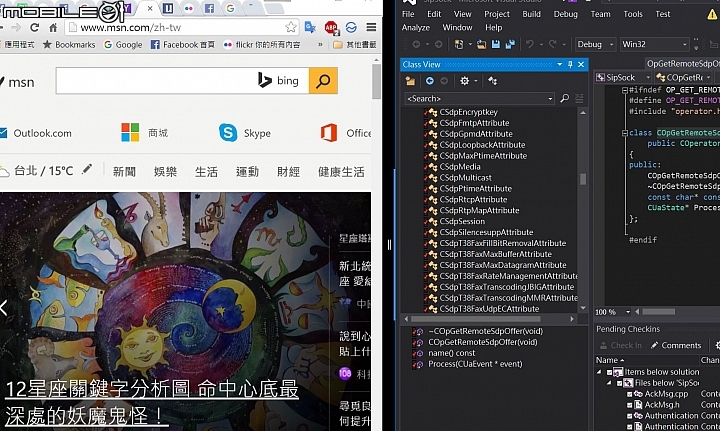This screenshot has width=720, height=431.
Task: Open the Adblock Plus extension
Action: click(331, 28)
